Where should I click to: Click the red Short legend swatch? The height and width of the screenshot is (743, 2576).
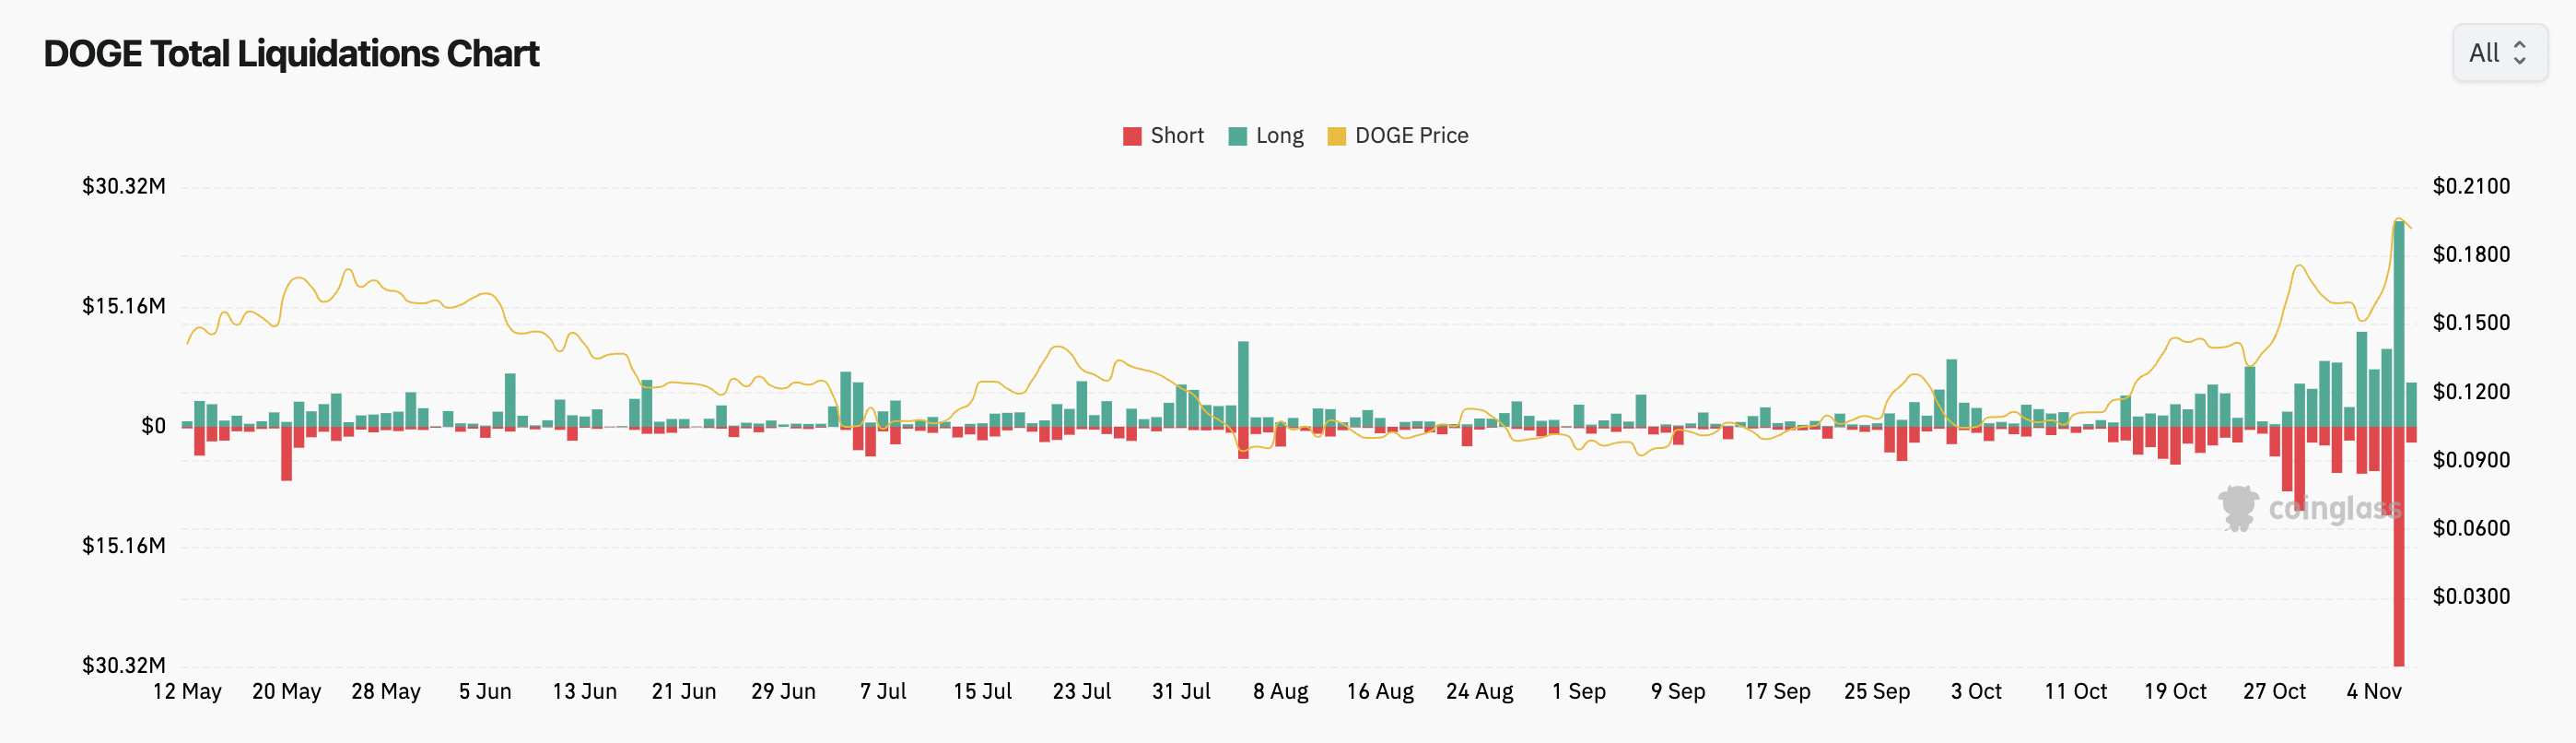1132,137
